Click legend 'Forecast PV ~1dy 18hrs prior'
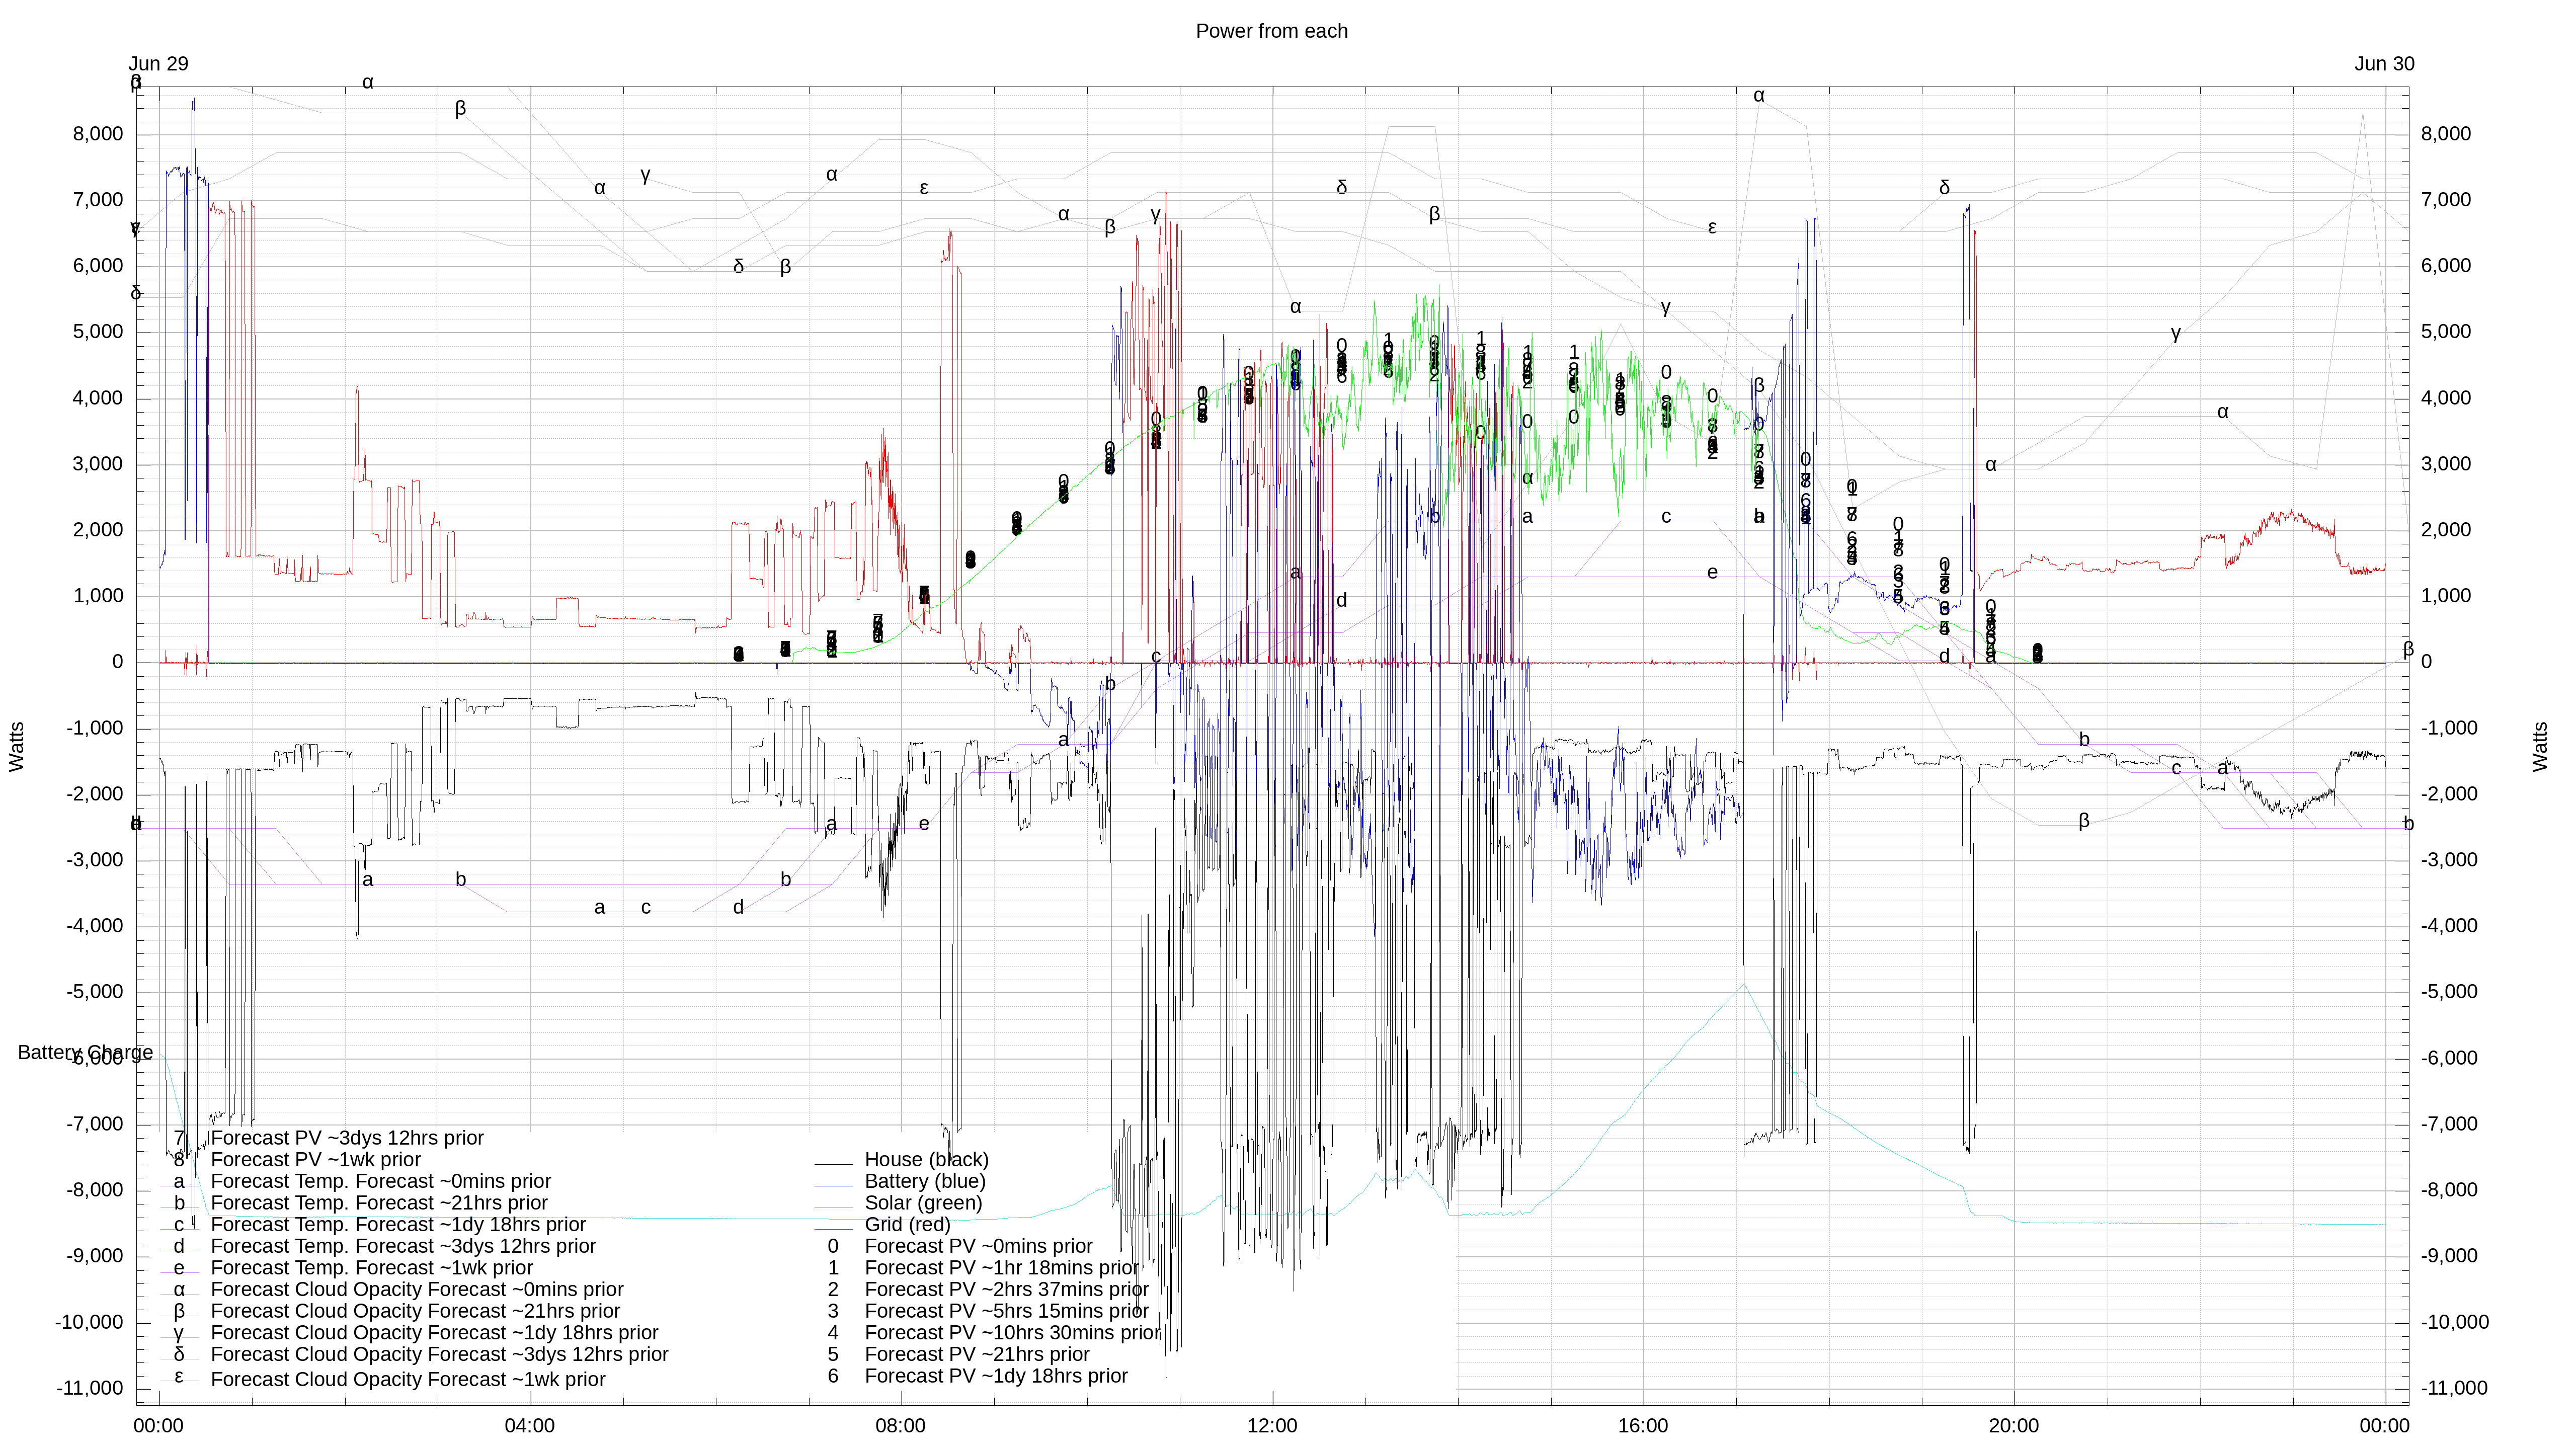The width and height of the screenshot is (2576, 1449). click(x=995, y=1376)
